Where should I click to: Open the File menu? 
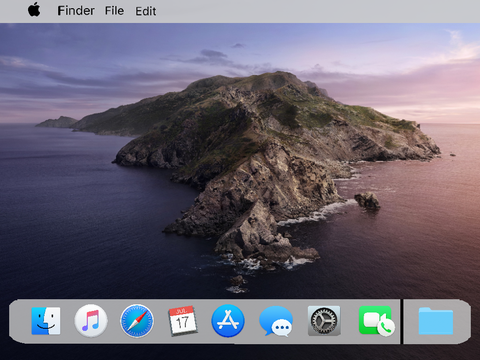pyautogui.click(x=114, y=11)
